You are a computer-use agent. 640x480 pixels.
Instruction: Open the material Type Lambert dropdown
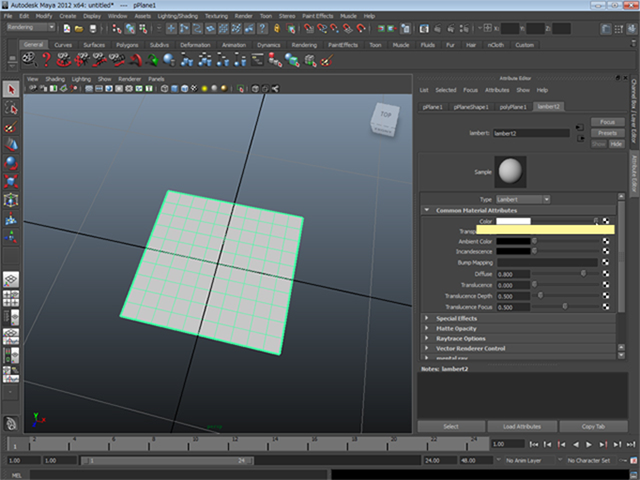[x=523, y=200]
